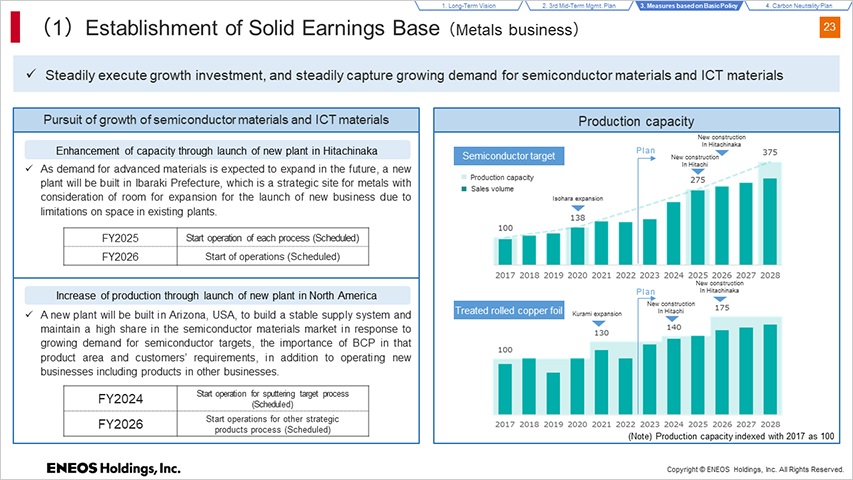The height and width of the screenshot is (480, 853).
Task: Click the ENEOS Holdings, Inc. logo
Action: point(113,468)
